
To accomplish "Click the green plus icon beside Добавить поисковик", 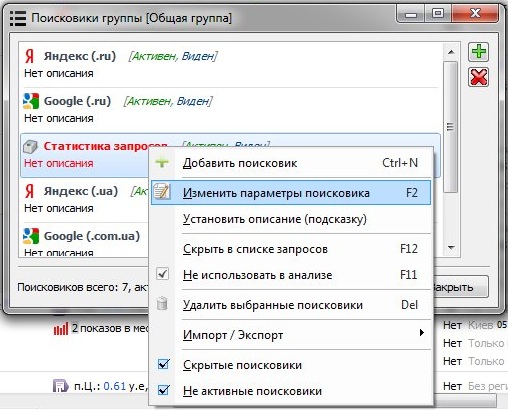I will (x=162, y=163).
